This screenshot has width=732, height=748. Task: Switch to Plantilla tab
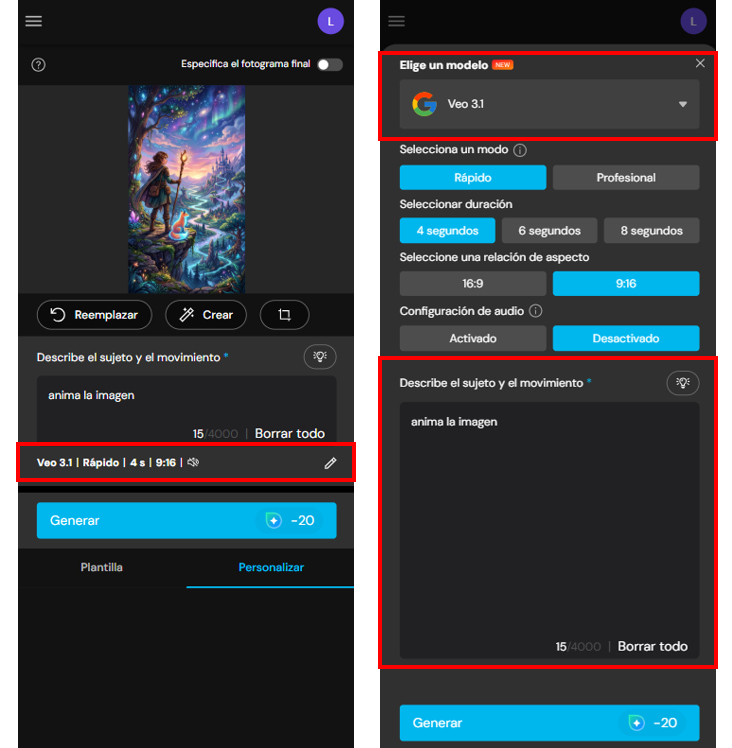coord(102,567)
